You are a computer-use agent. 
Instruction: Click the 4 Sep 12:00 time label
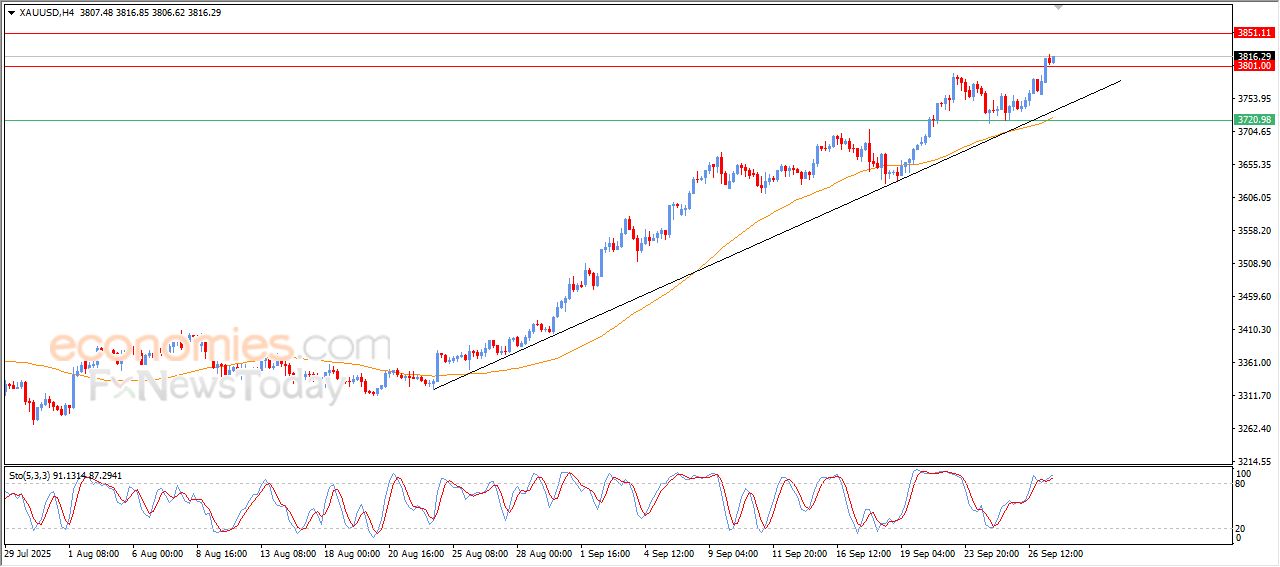tap(670, 552)
